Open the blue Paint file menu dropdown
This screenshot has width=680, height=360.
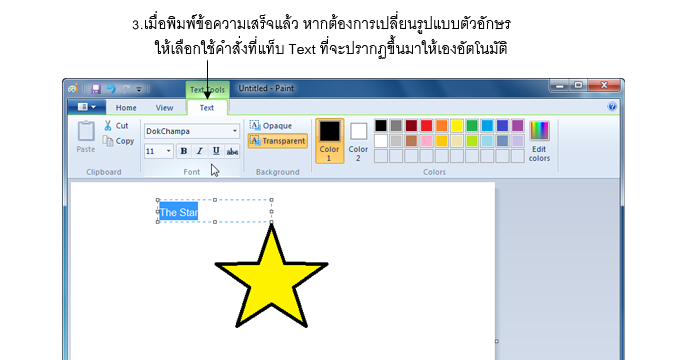87,107
